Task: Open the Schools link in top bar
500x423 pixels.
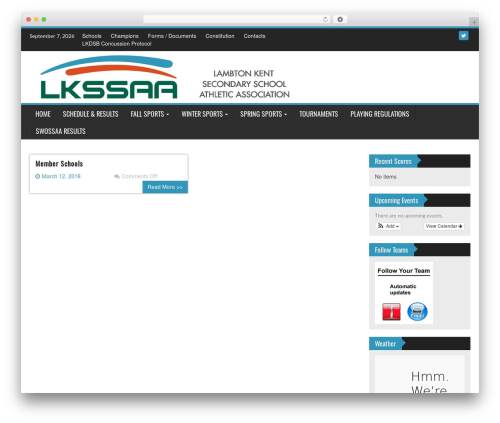Action: [x=92, y=36]
